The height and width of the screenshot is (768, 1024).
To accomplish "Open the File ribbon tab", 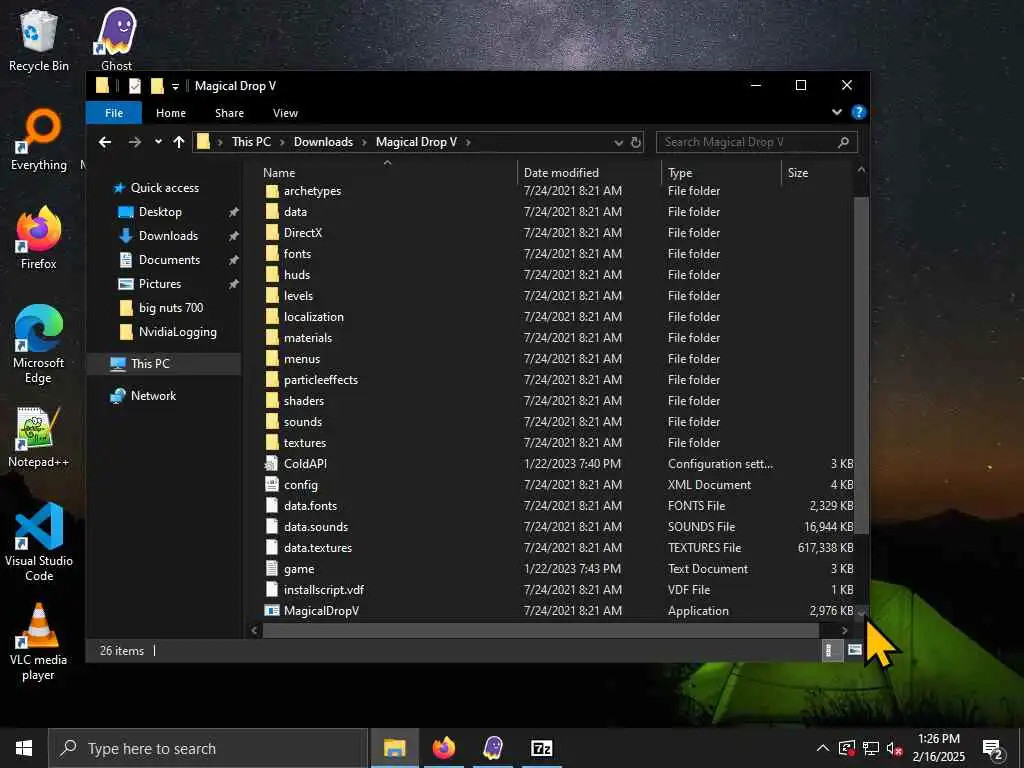I will tap(114, 113).
